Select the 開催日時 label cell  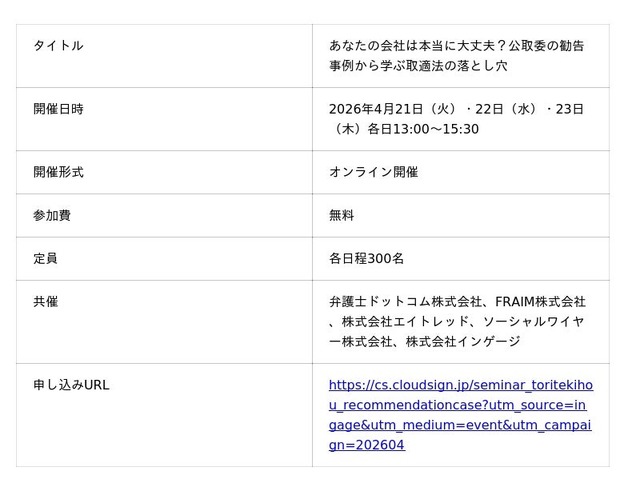click(x=58, y=109)
